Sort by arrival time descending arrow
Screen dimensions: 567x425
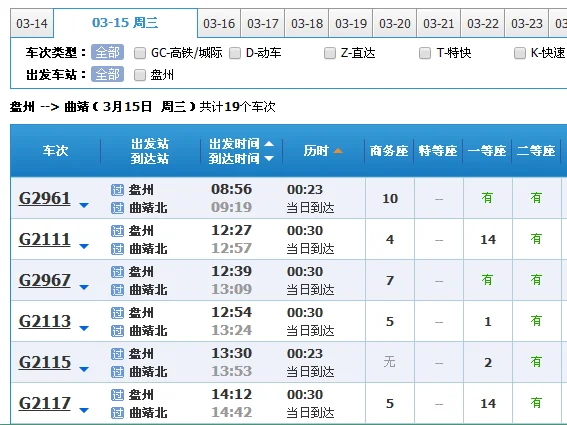point(269,158)
